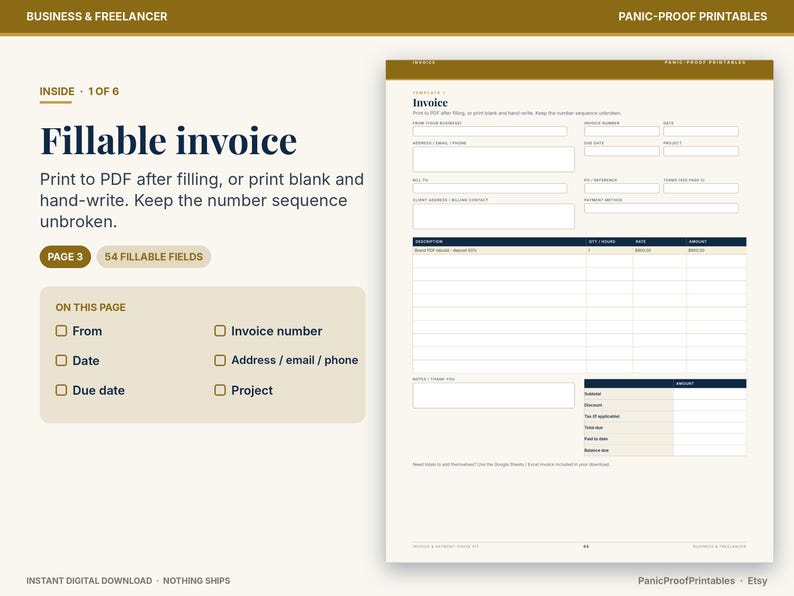This screenshot has height=596, width=794.
Task: Tick the Date checkbox
Action: click(x=61, y=361)
